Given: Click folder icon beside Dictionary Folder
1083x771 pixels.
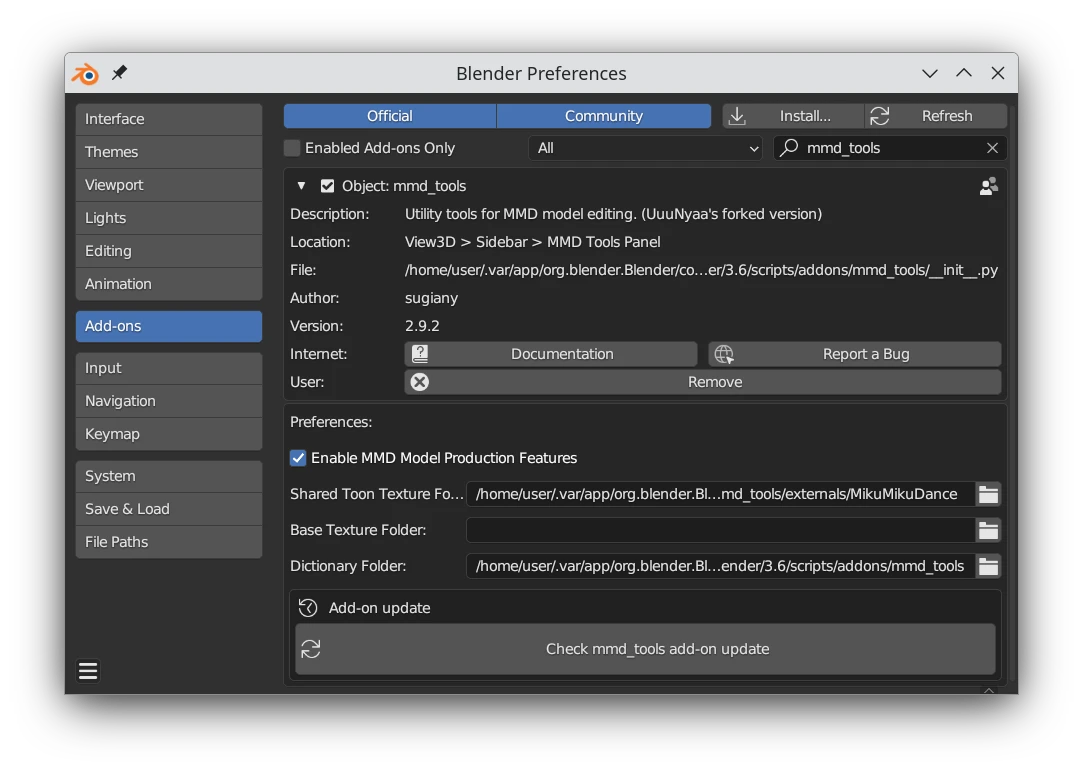Looking at the screenshot, I should [988, 566].
